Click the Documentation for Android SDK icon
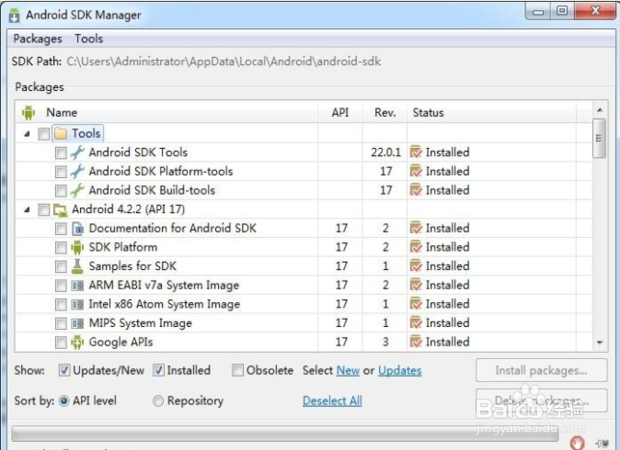 [x=78, y=228]
